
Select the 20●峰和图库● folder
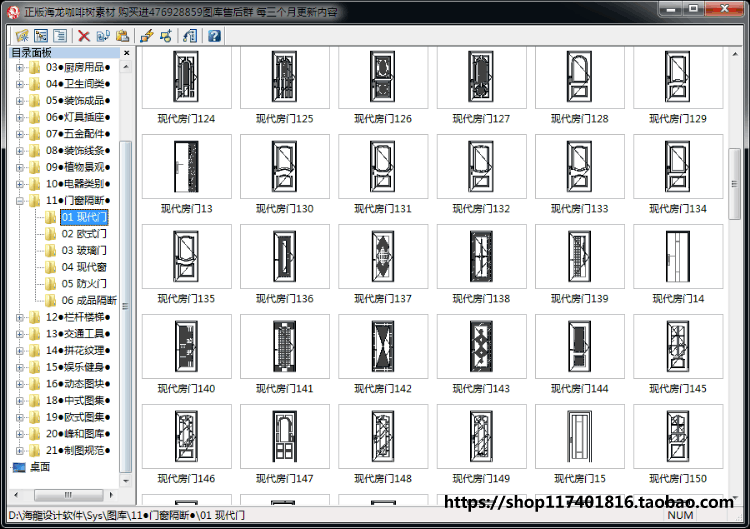pos(78,434)
